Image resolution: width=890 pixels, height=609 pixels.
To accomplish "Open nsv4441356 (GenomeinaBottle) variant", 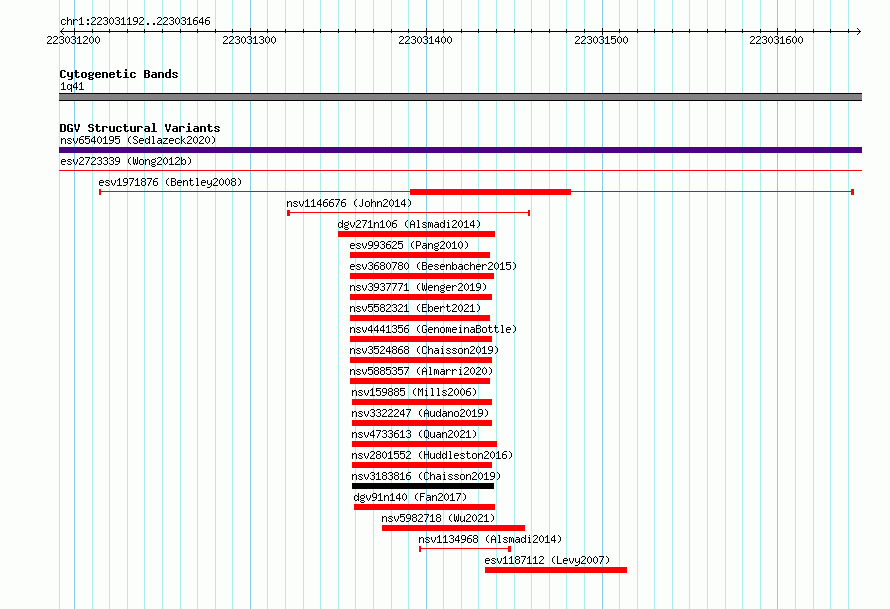I will (433, 329).
